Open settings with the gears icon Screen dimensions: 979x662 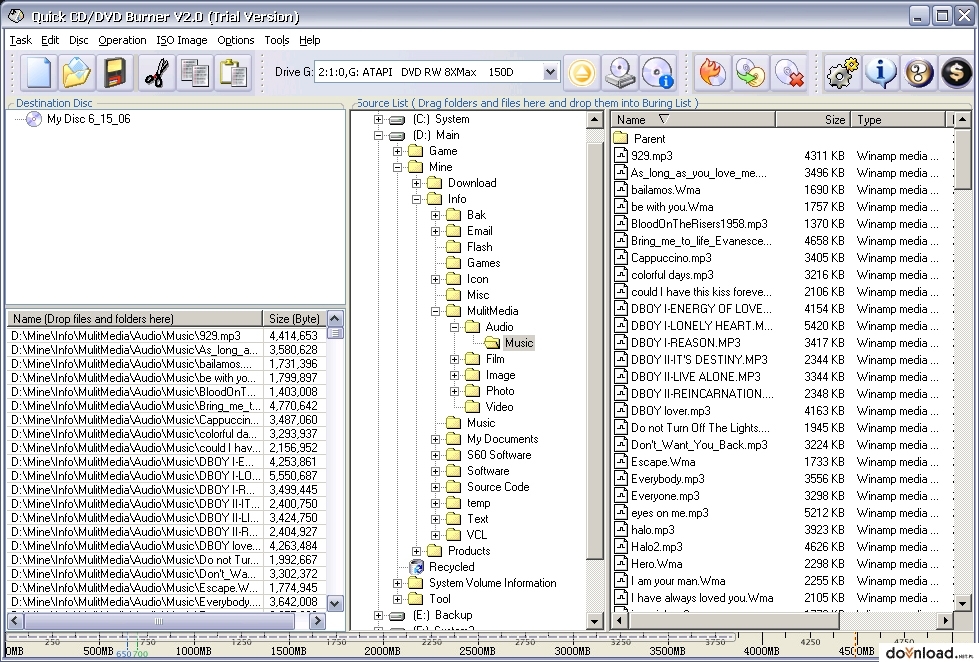842,72
